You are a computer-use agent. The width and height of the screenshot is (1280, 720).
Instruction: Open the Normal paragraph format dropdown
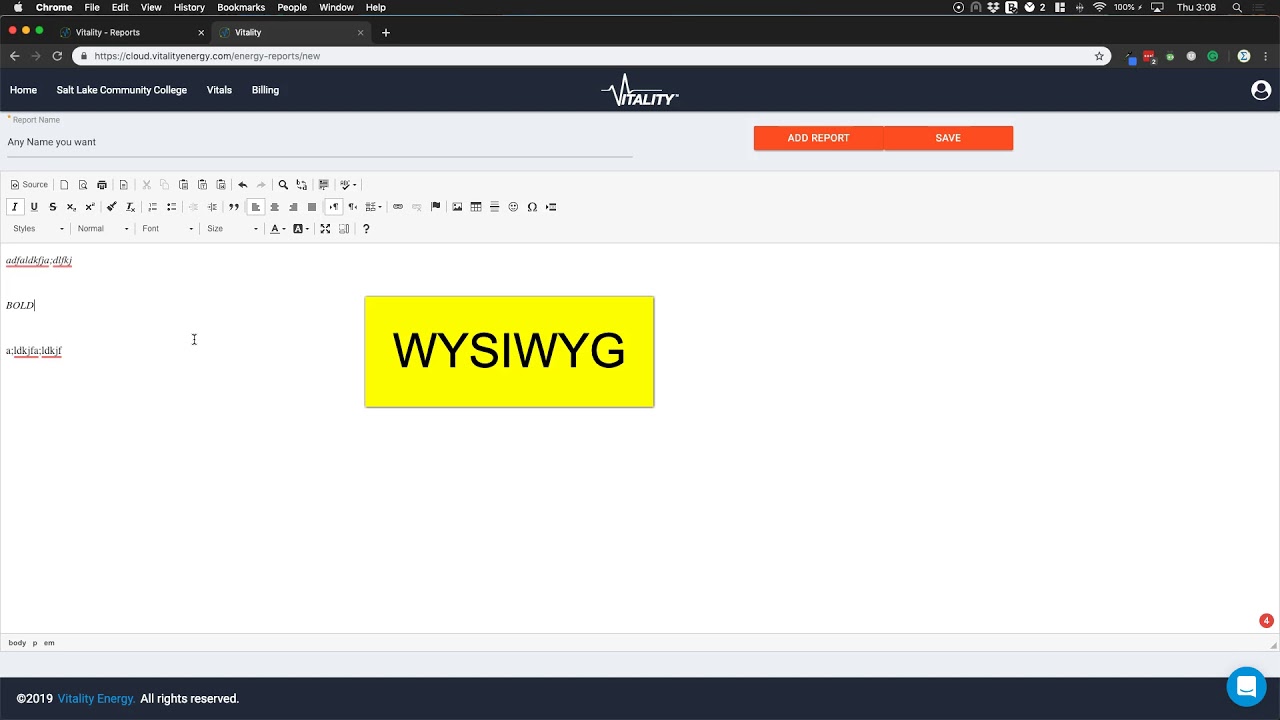(104, 229)
